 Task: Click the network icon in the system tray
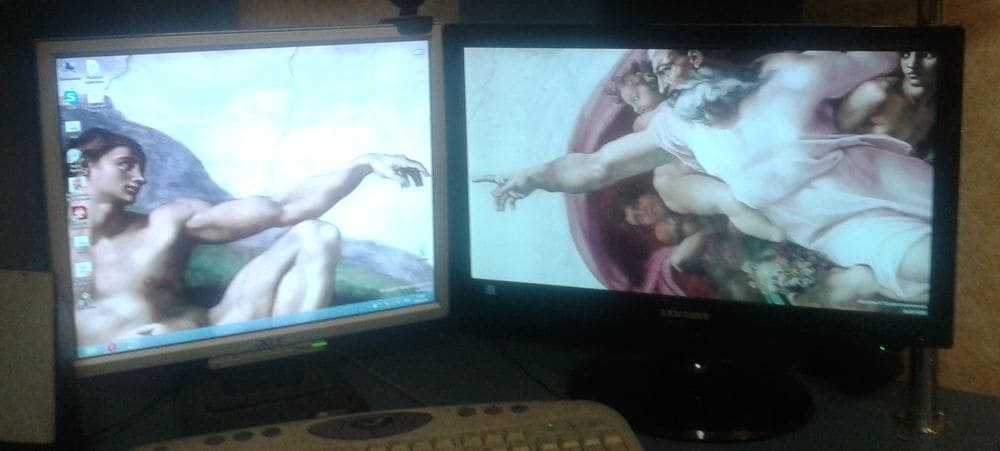tap(381, 300)
